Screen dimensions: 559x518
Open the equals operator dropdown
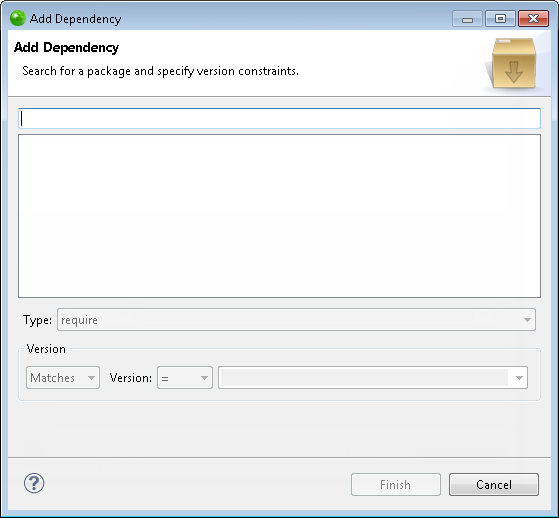point(185,378)
